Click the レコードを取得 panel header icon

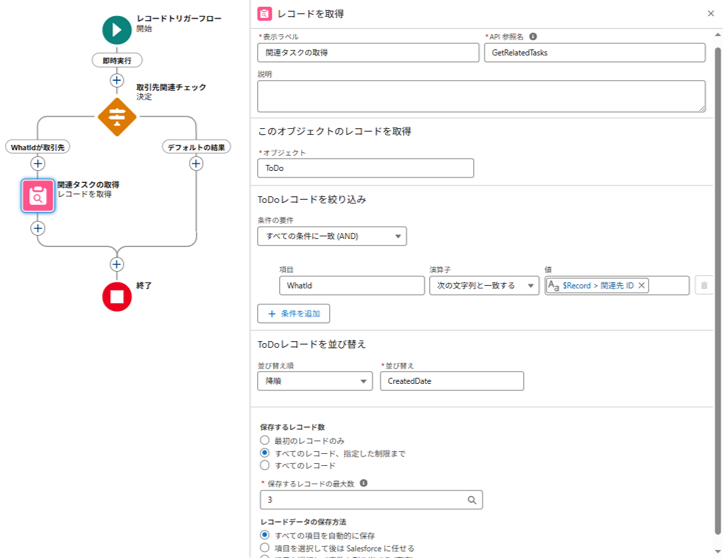tap(264, 14)
